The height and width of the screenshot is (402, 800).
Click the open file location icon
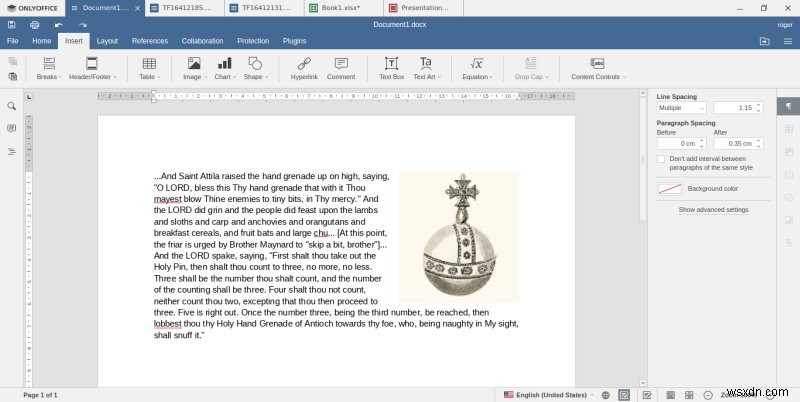(764, 41)
